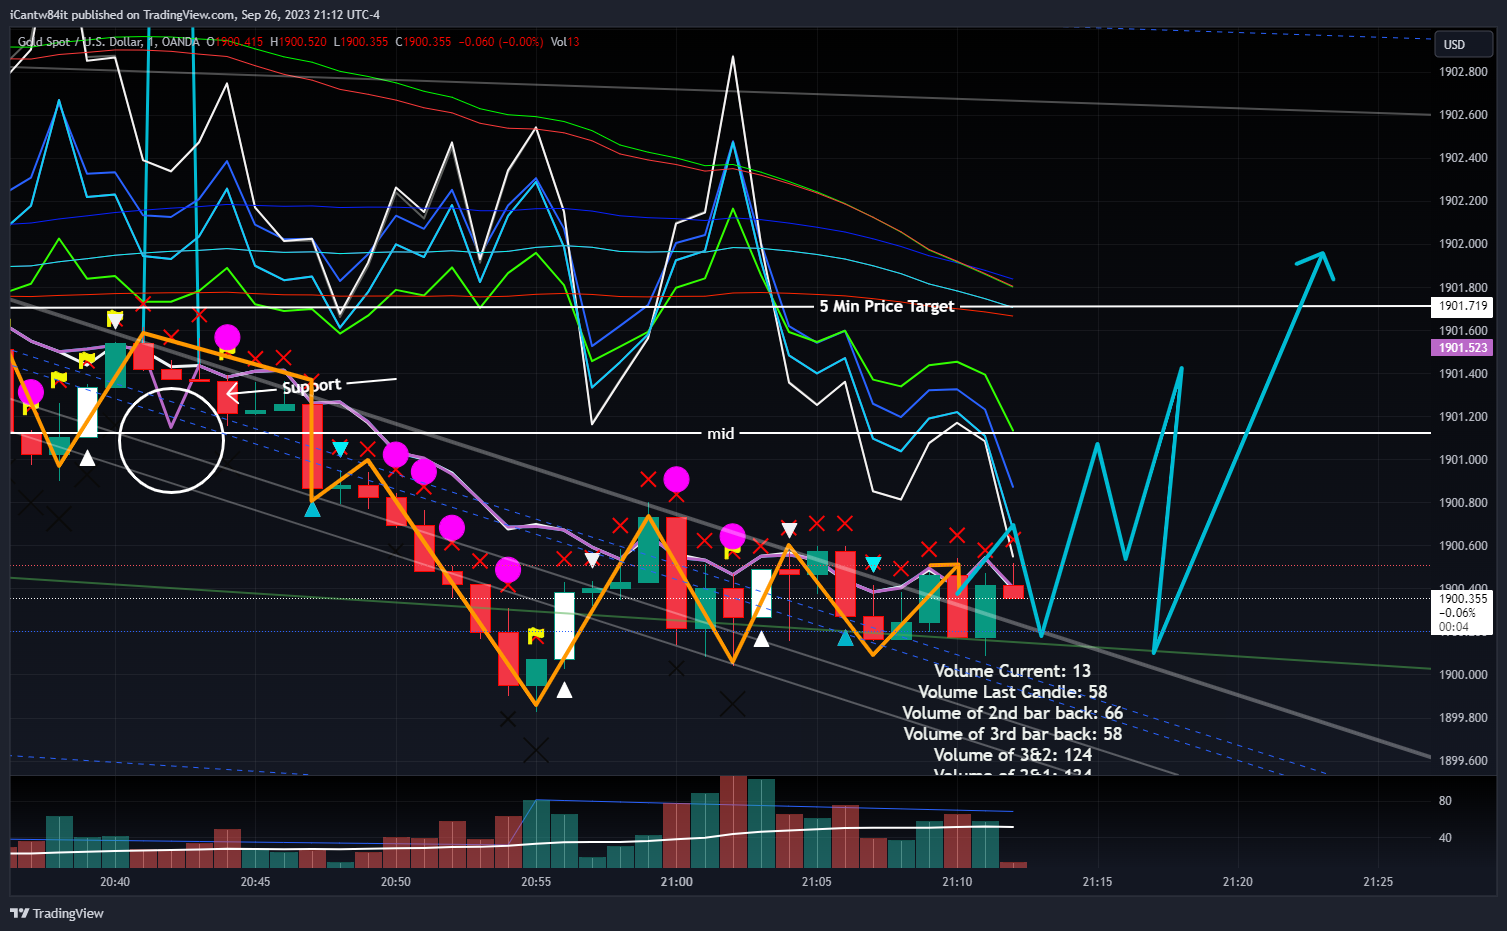Click 21:10 on the time axis

[957, 882]
